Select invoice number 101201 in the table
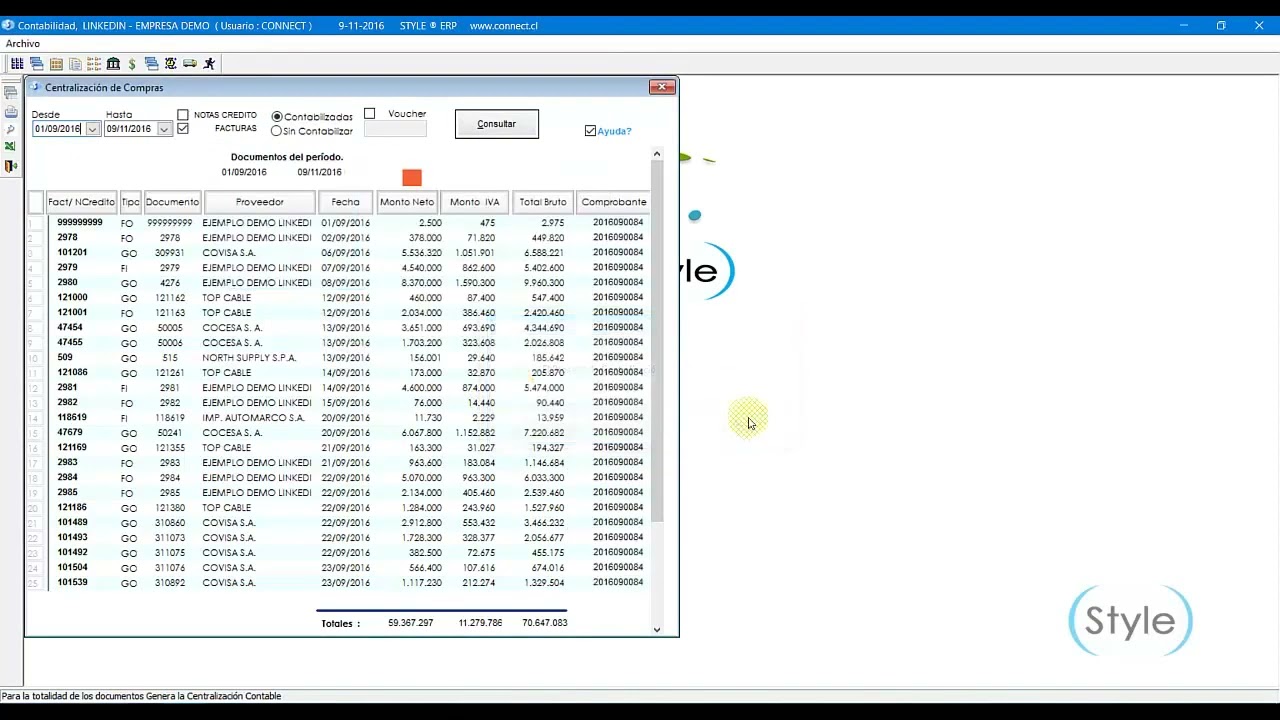Viewport: 1280px width, 720px height. (72, 253)
